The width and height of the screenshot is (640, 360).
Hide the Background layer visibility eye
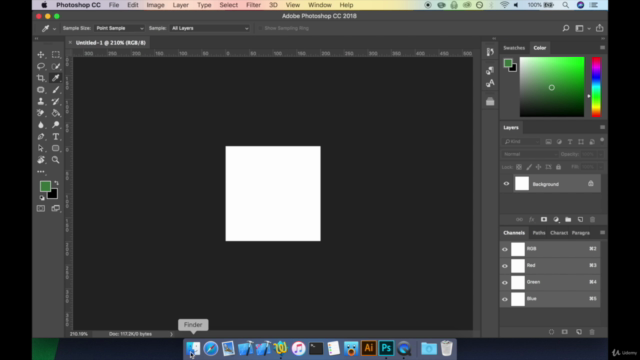[x=506, y=184]
